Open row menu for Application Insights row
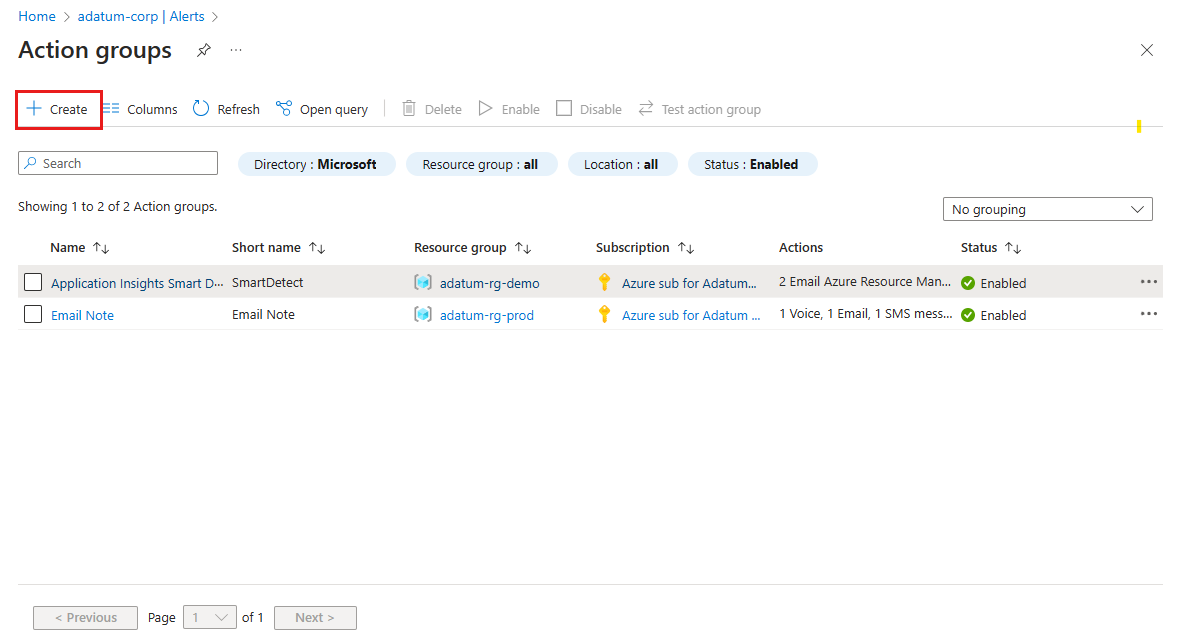1181x643 pixels. point(1148,282)
